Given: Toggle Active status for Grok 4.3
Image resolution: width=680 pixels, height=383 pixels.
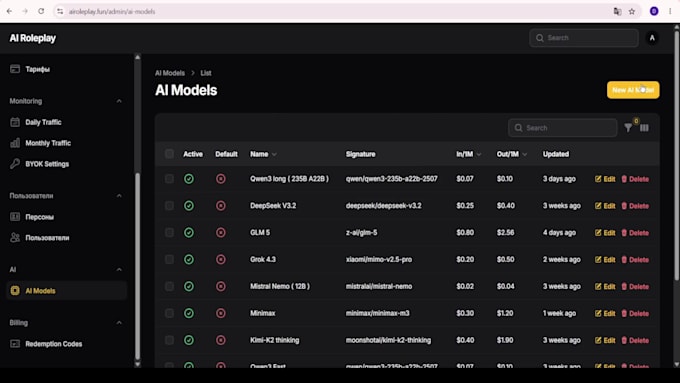Looking at the screenshot, I should [189, 259].
